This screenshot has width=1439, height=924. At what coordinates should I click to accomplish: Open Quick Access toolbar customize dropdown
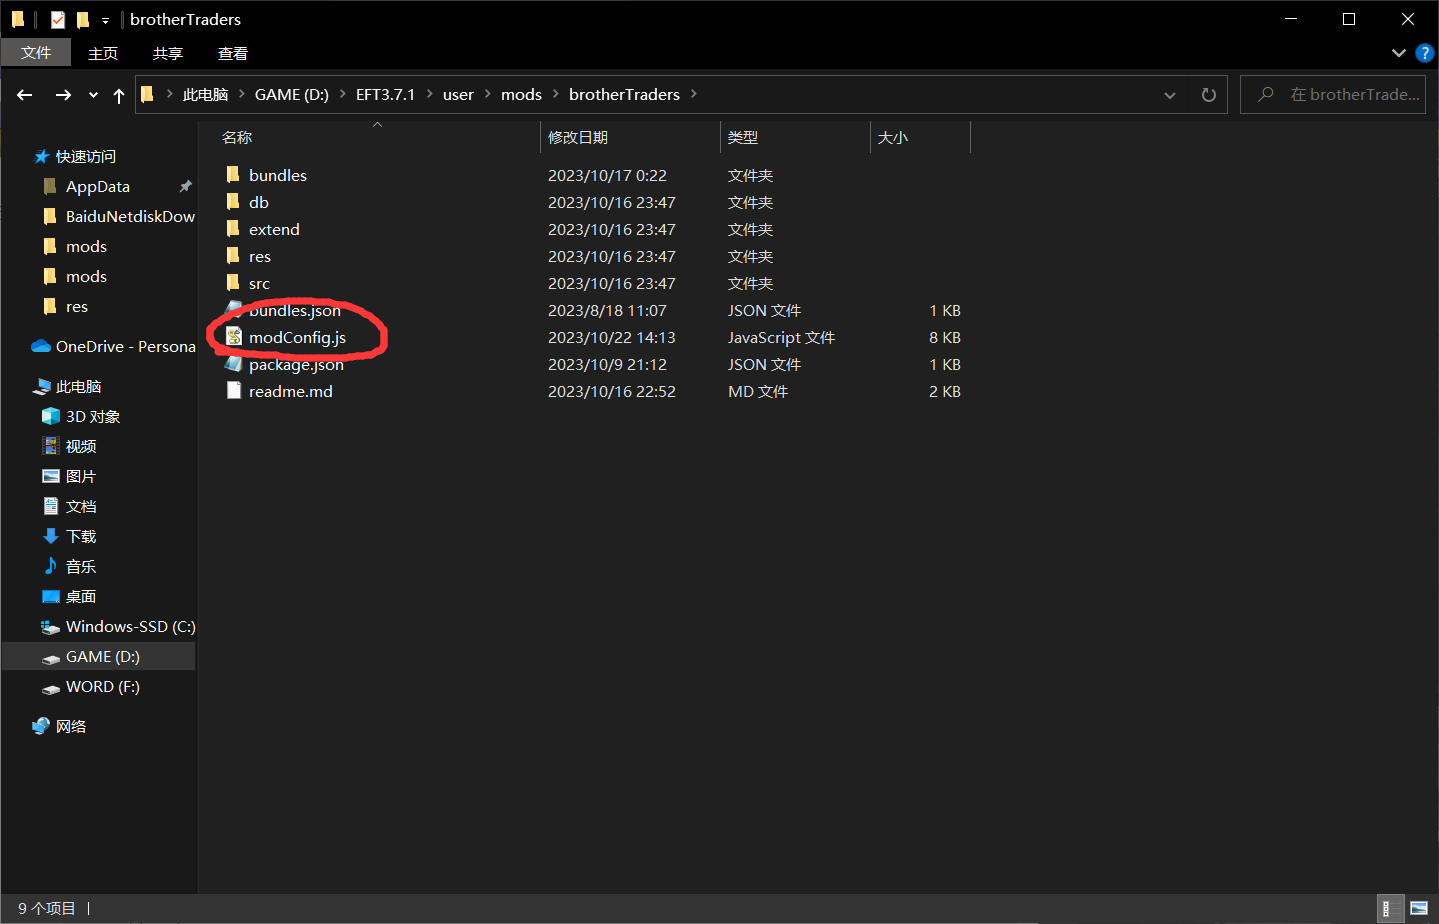click(x=105, y=20)
